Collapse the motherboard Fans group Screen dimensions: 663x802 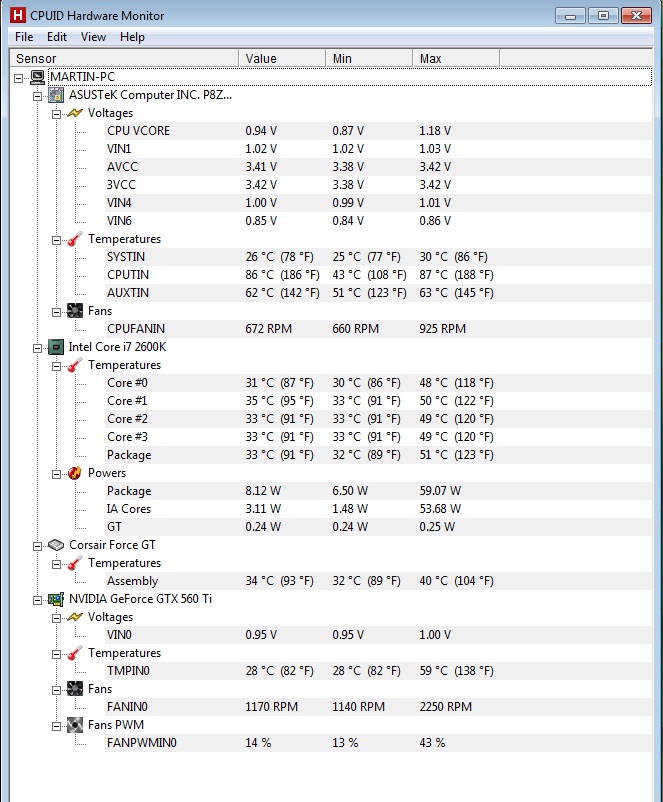56,312
